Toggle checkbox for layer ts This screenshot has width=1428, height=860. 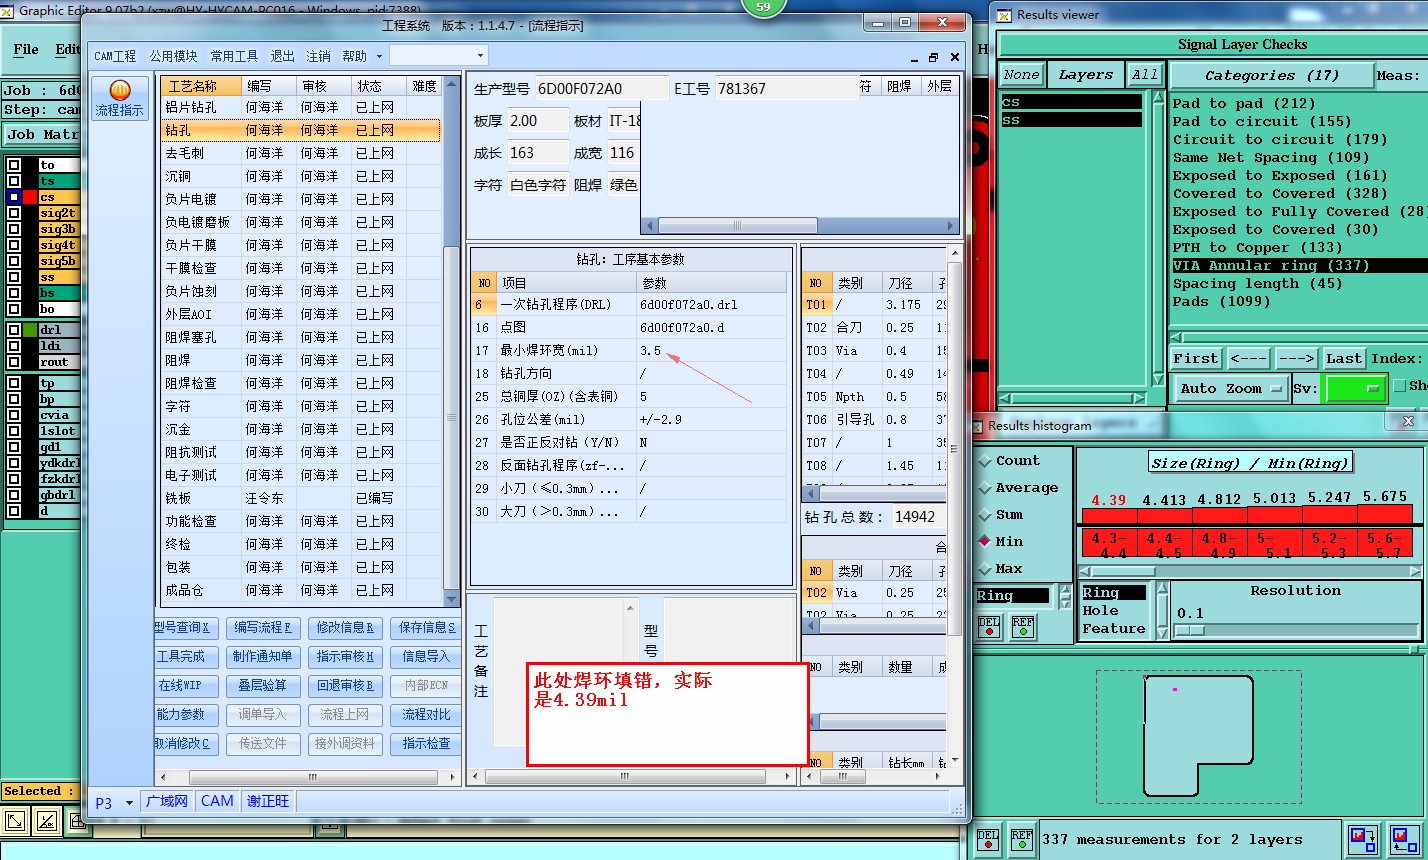(x=14, y=181)
